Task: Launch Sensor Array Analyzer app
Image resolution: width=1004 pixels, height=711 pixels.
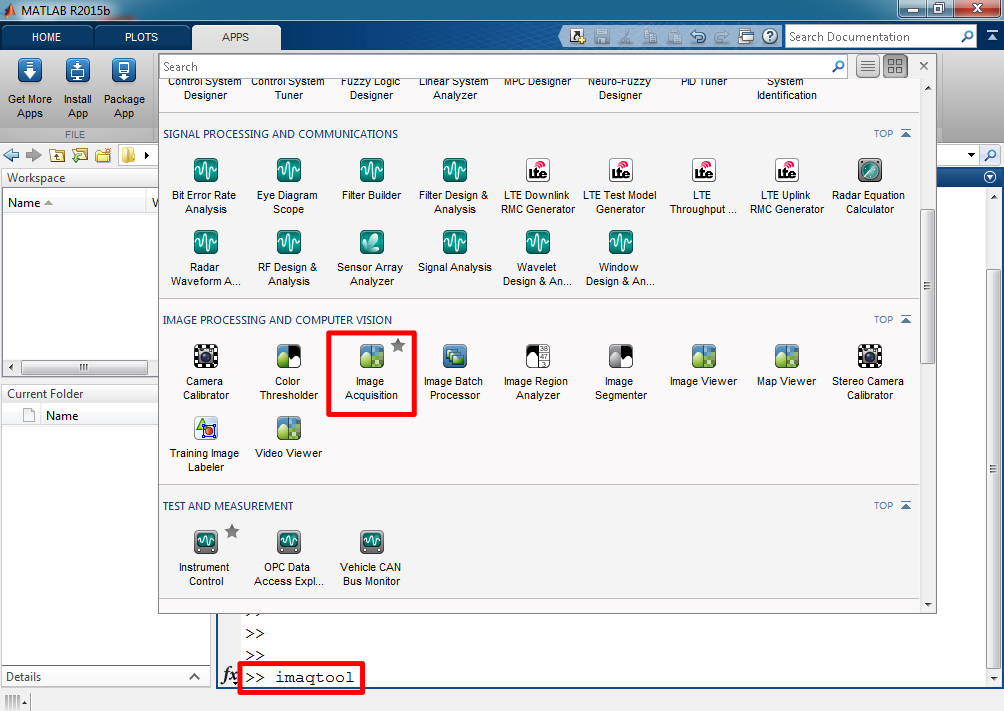Action: coord(371,258)
